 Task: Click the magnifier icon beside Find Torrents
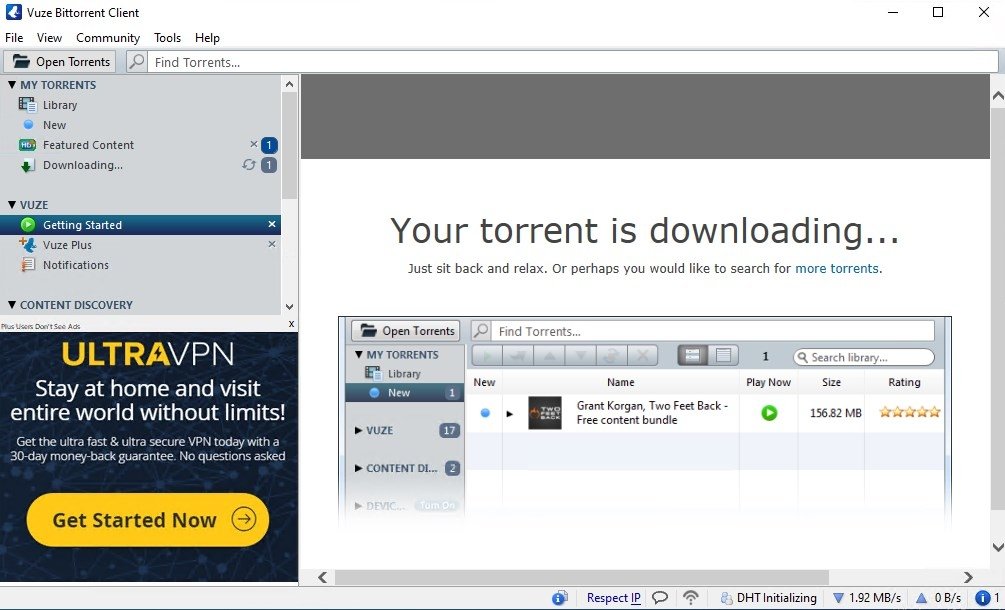coord(137,62)
